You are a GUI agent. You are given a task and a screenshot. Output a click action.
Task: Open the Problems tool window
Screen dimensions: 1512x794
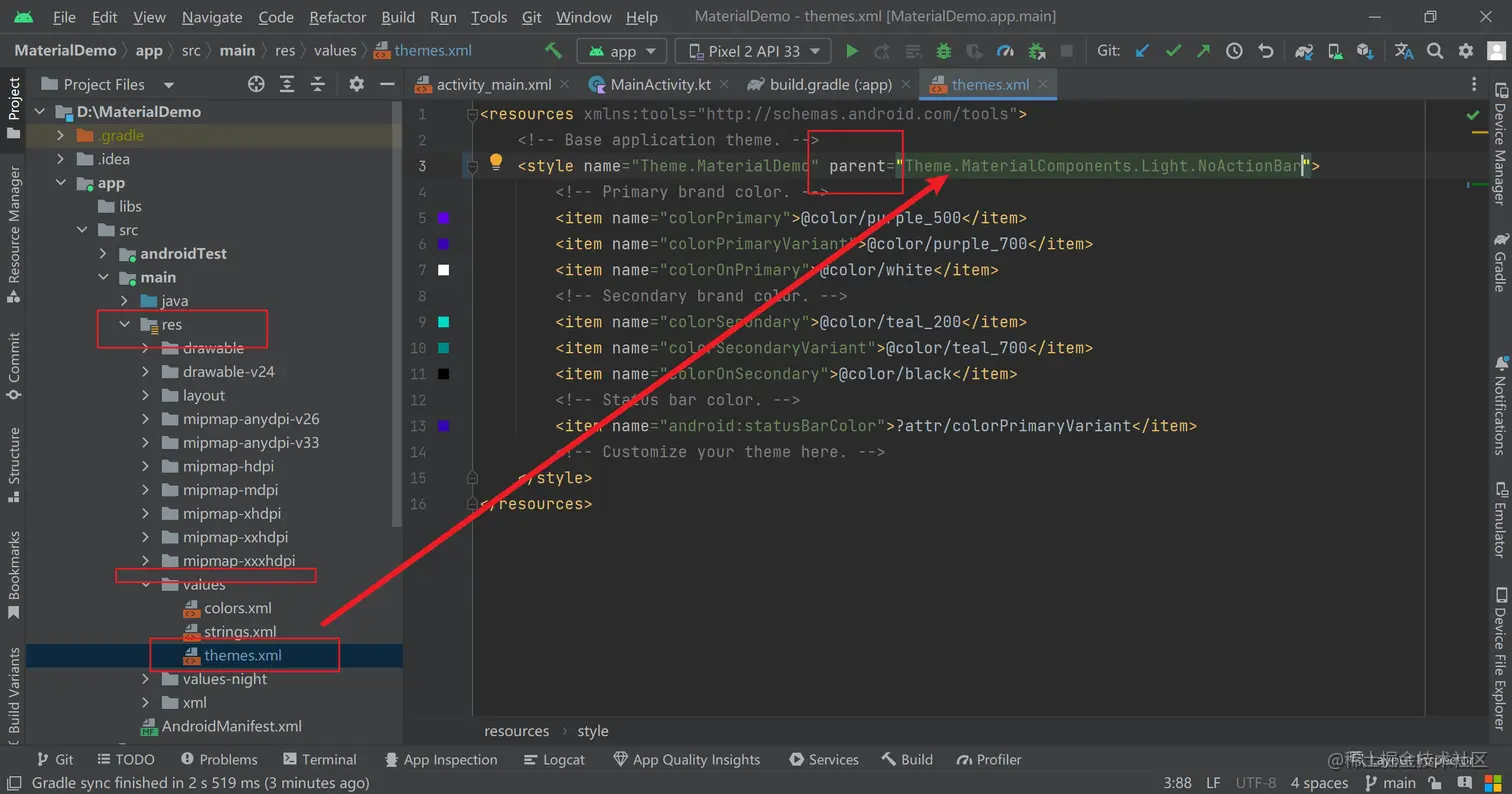(218, 760)
